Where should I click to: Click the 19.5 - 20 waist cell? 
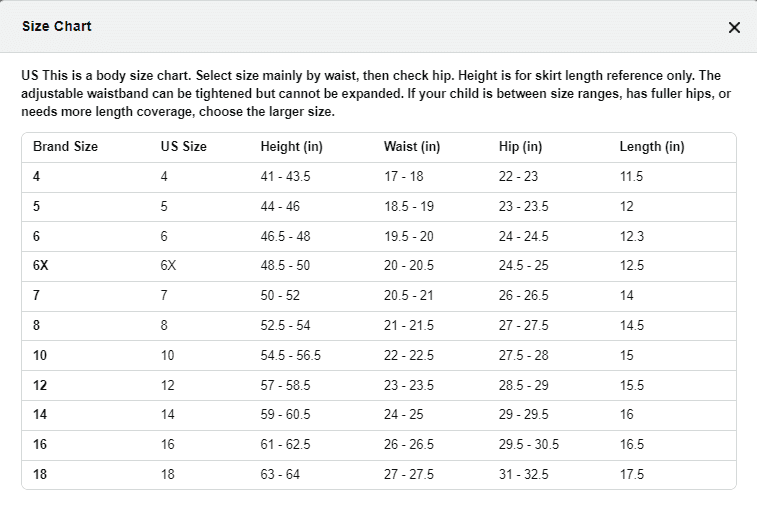pos(408,236)
